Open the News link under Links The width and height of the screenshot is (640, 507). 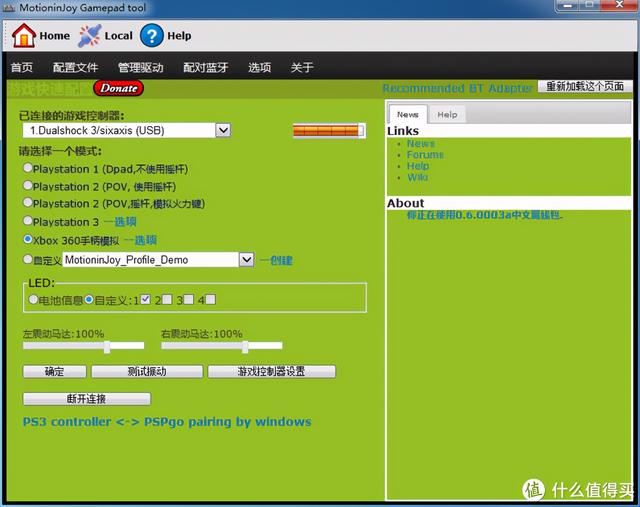click(421, 143)
